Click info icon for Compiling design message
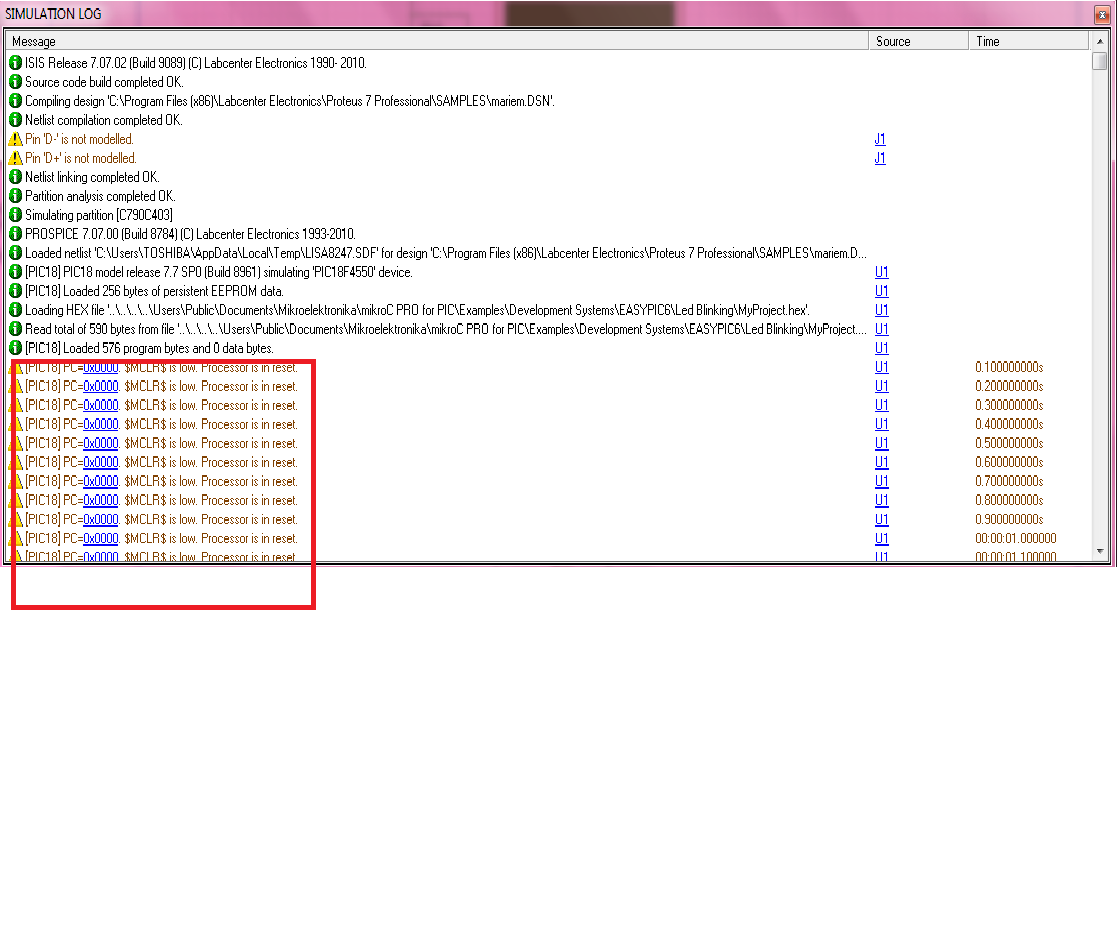Image resolution: width=1117 pixels, height=948 pixels. point(15,101)
